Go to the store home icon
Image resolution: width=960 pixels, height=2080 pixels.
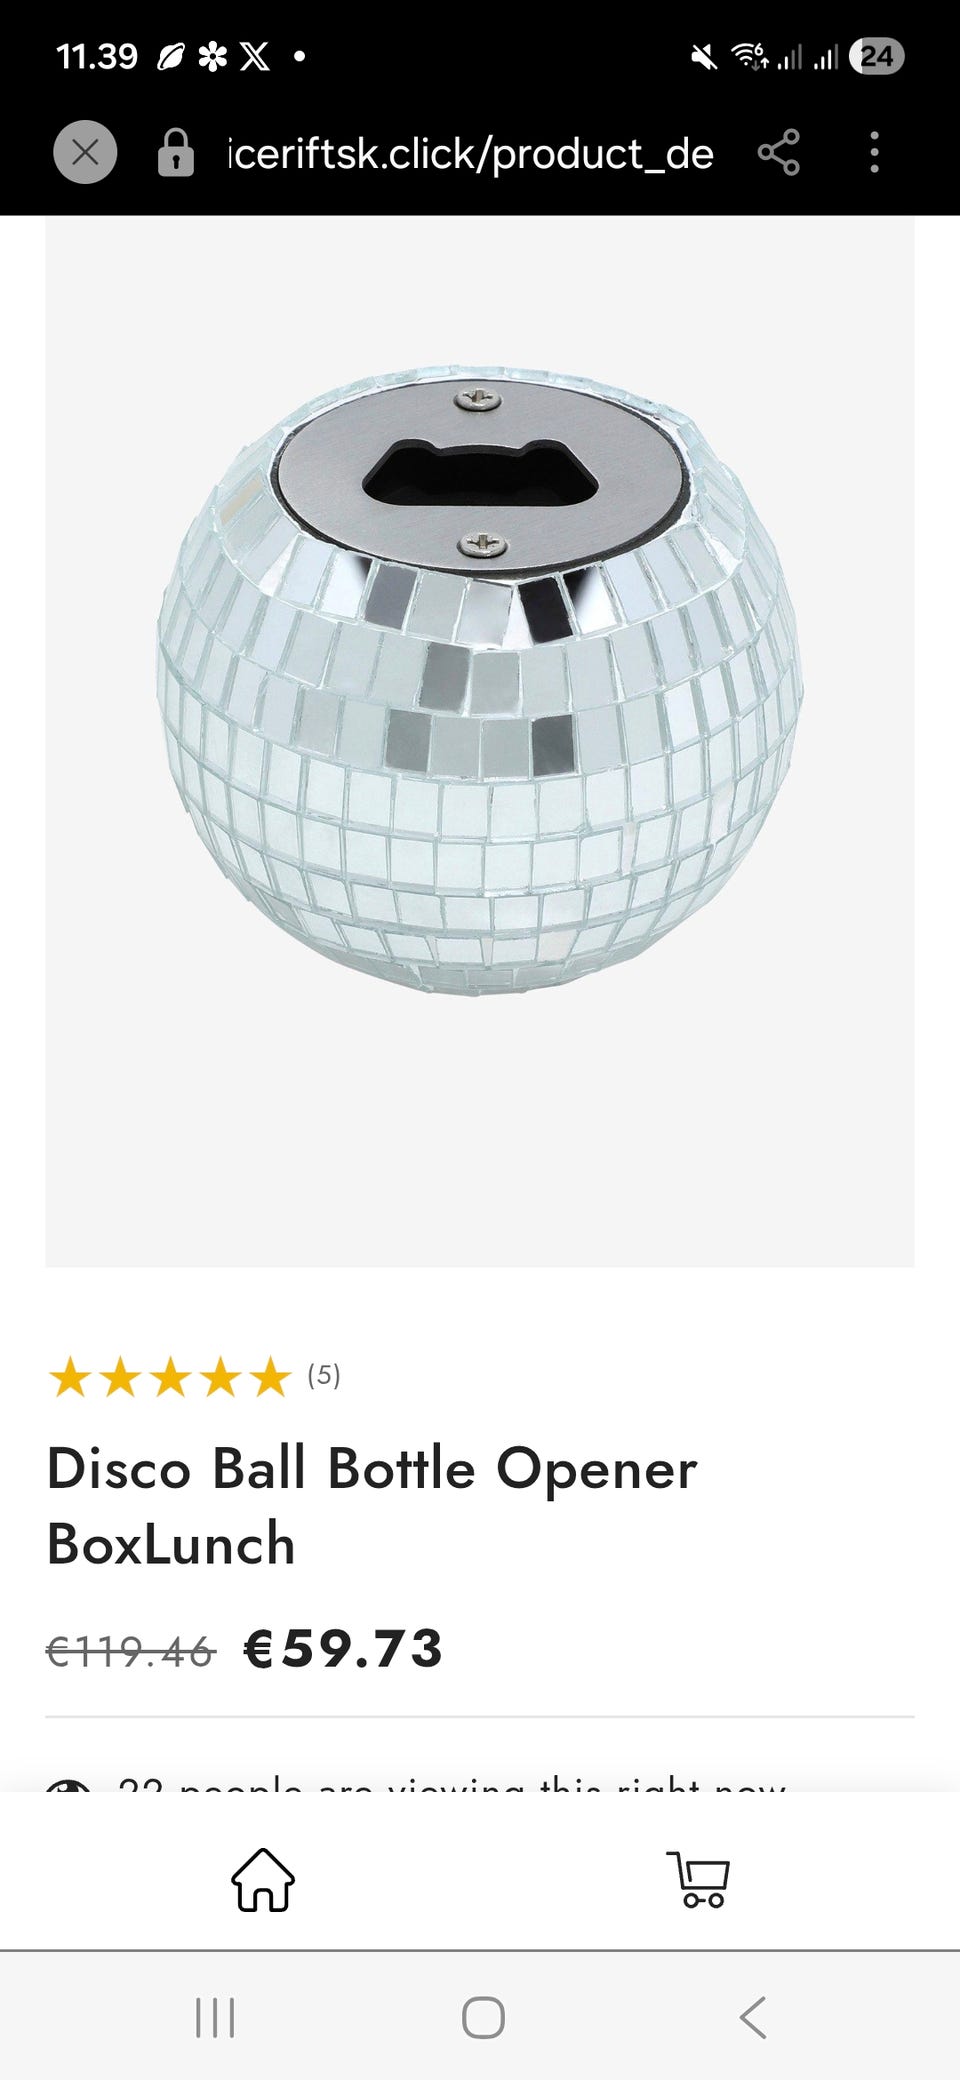click(x=263, y=1879)
